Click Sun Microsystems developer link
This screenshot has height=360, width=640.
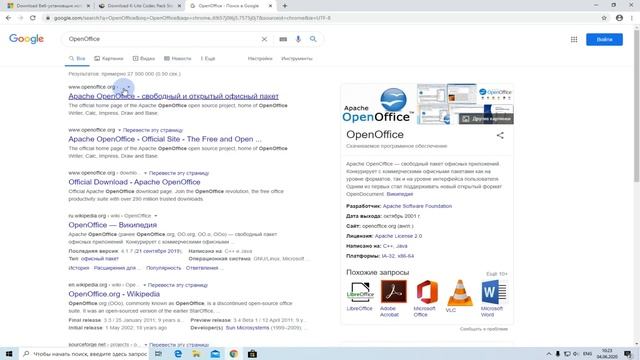[247, 328]
